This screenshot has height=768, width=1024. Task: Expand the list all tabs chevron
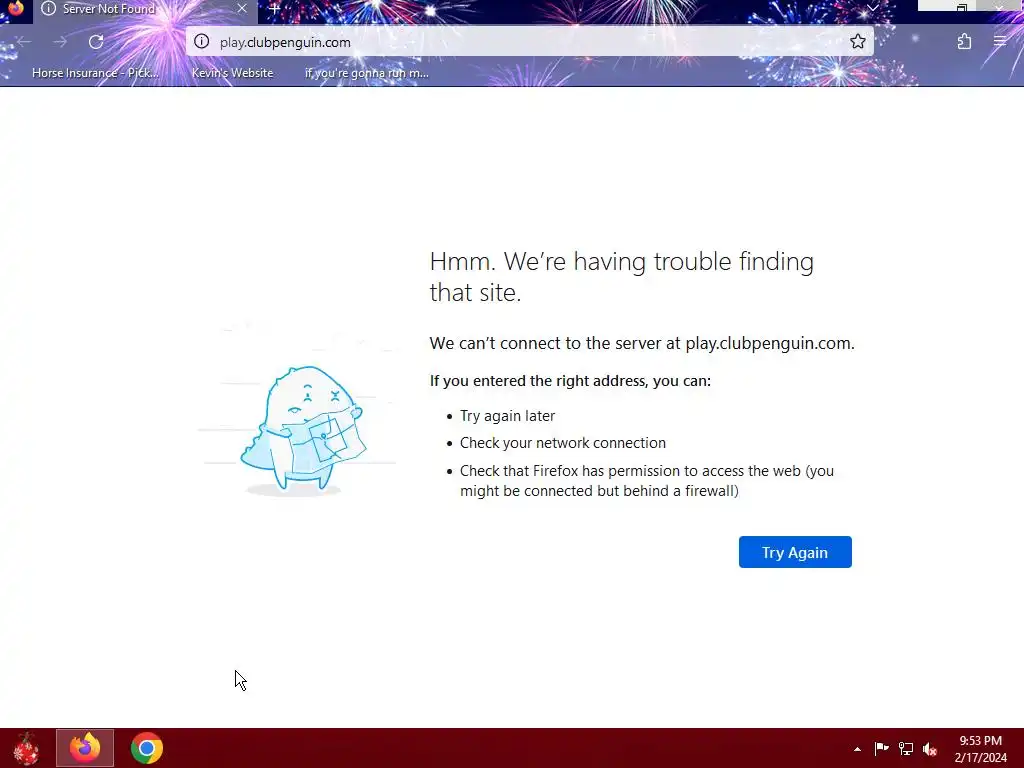click(x=872, y=8)
